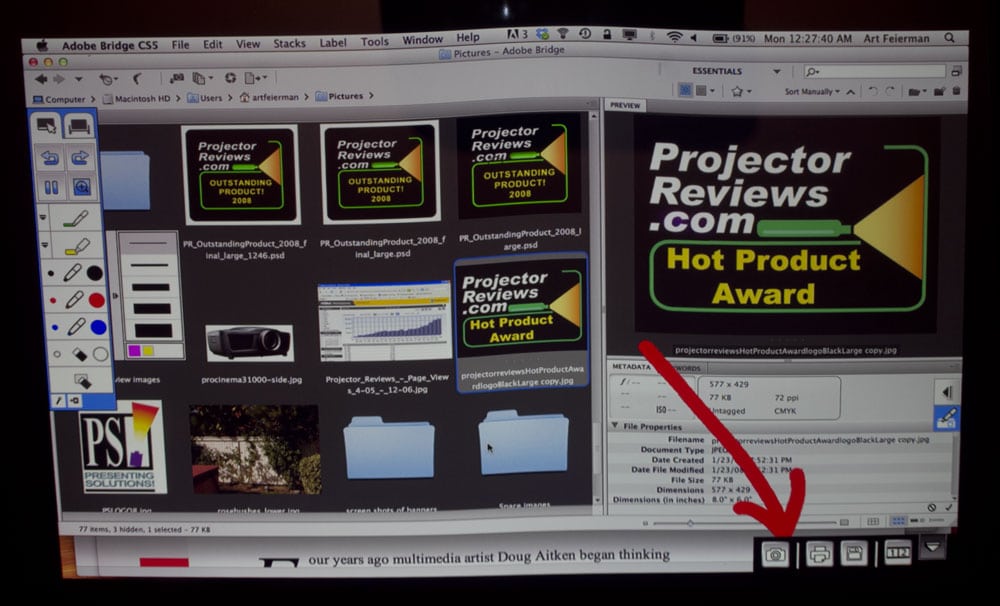The width and height of the screenshot is (1000, 606).
Task: Open the Stacks menu
Action: tap(290, 43)
